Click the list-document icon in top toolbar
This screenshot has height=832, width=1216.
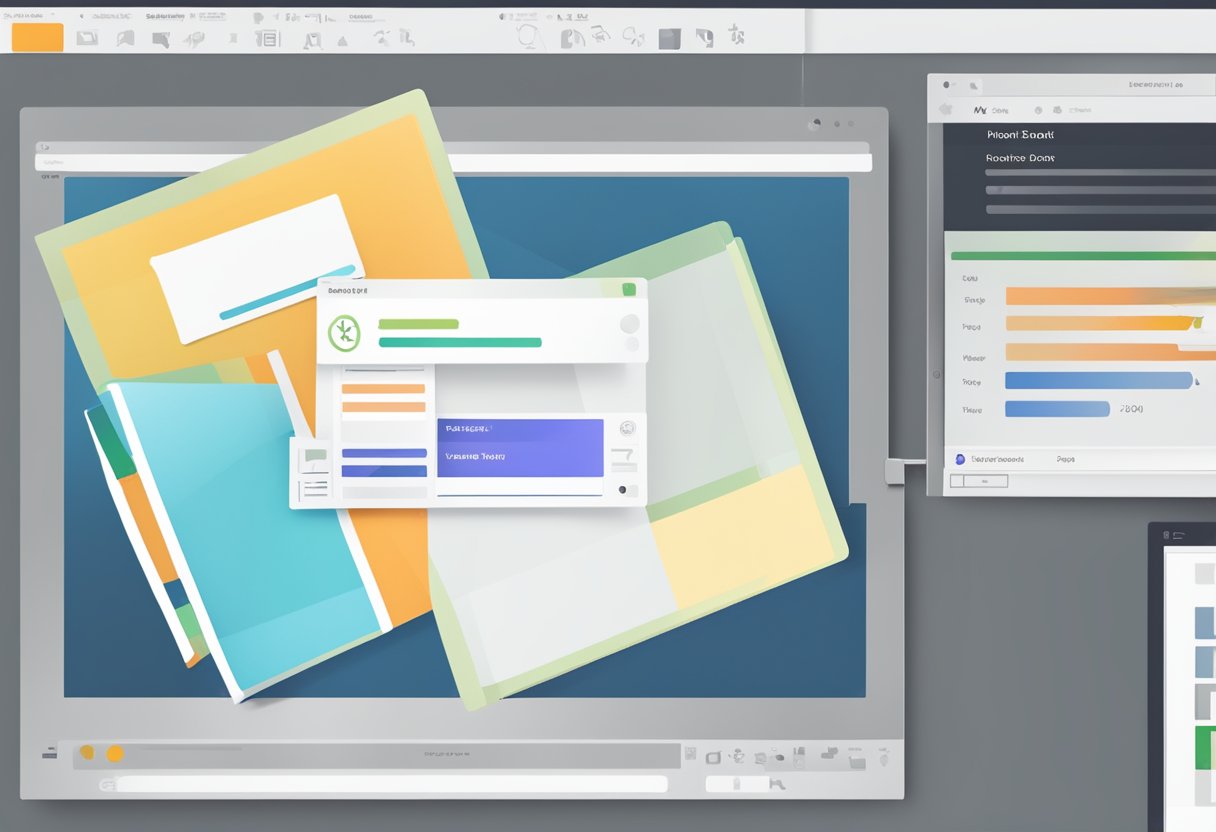tap(266, 38)
